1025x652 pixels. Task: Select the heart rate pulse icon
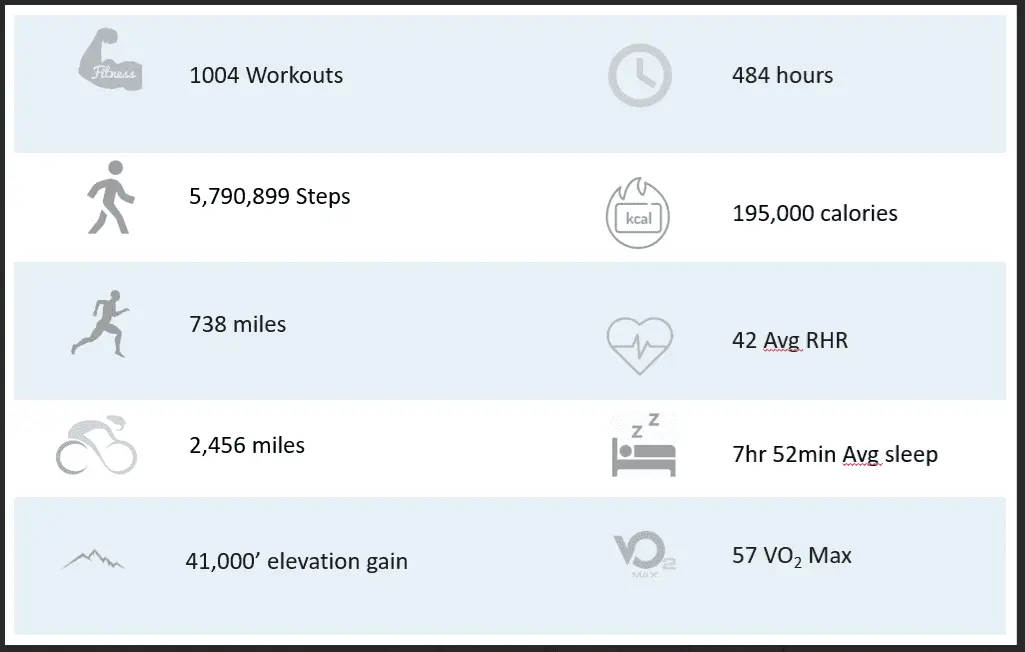click(640, 339)
